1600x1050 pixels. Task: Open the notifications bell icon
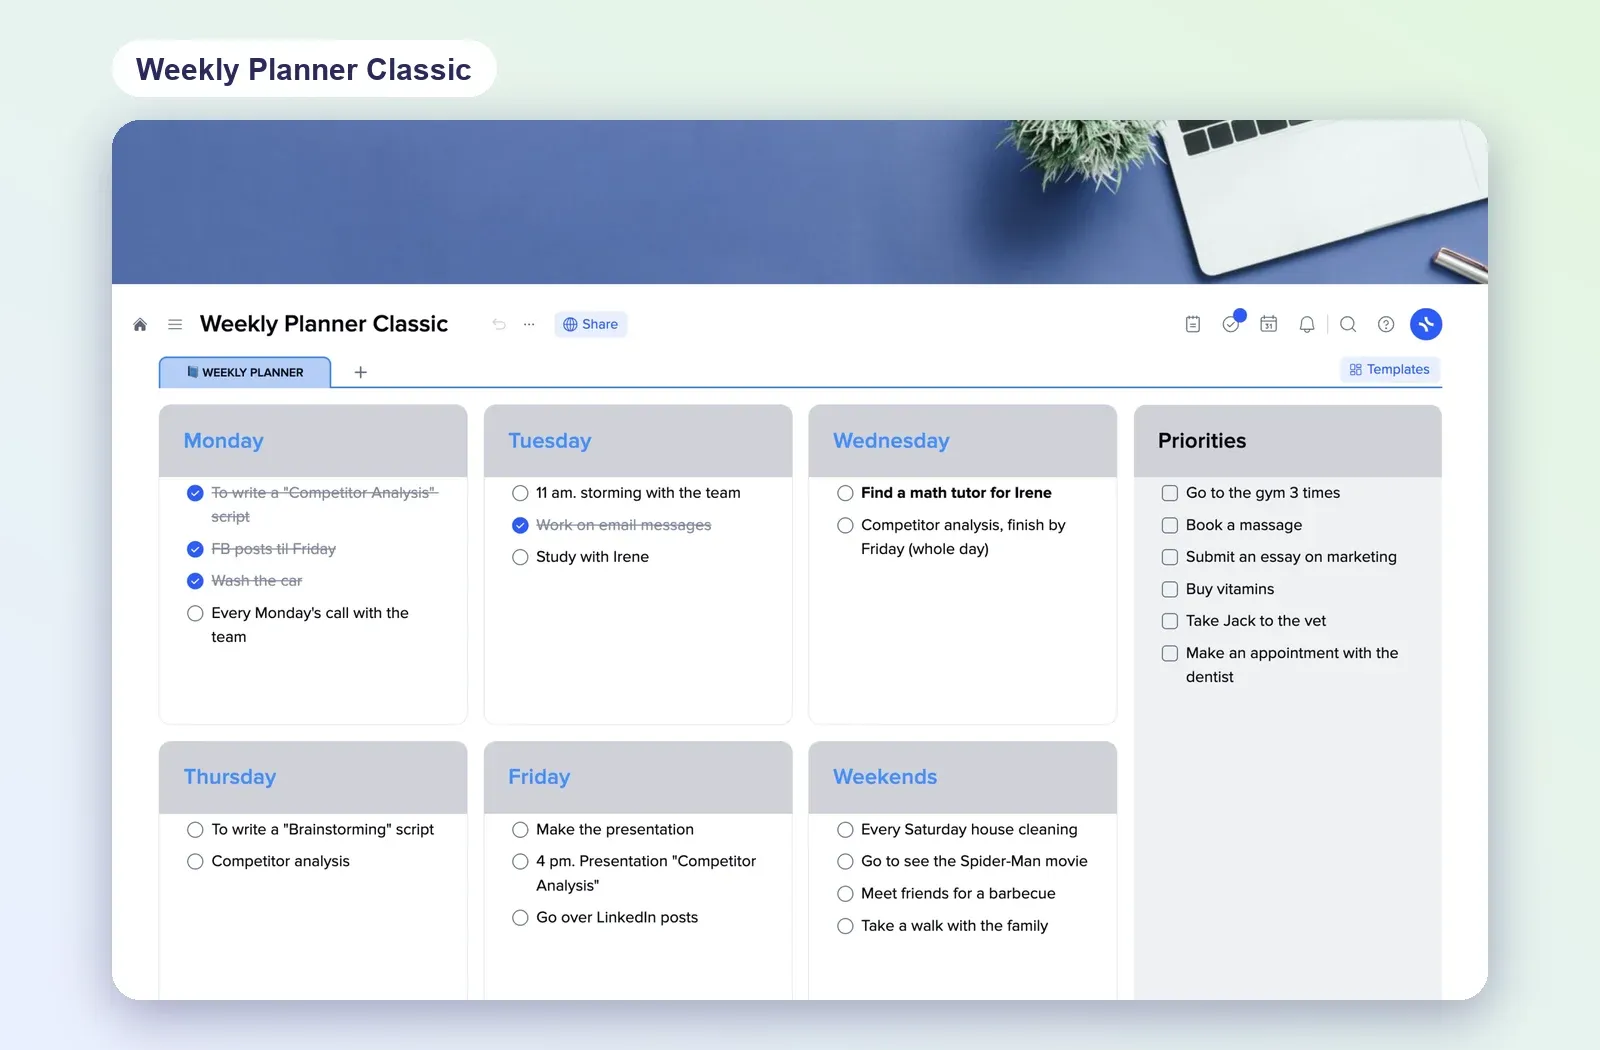tap(1307, 324)
